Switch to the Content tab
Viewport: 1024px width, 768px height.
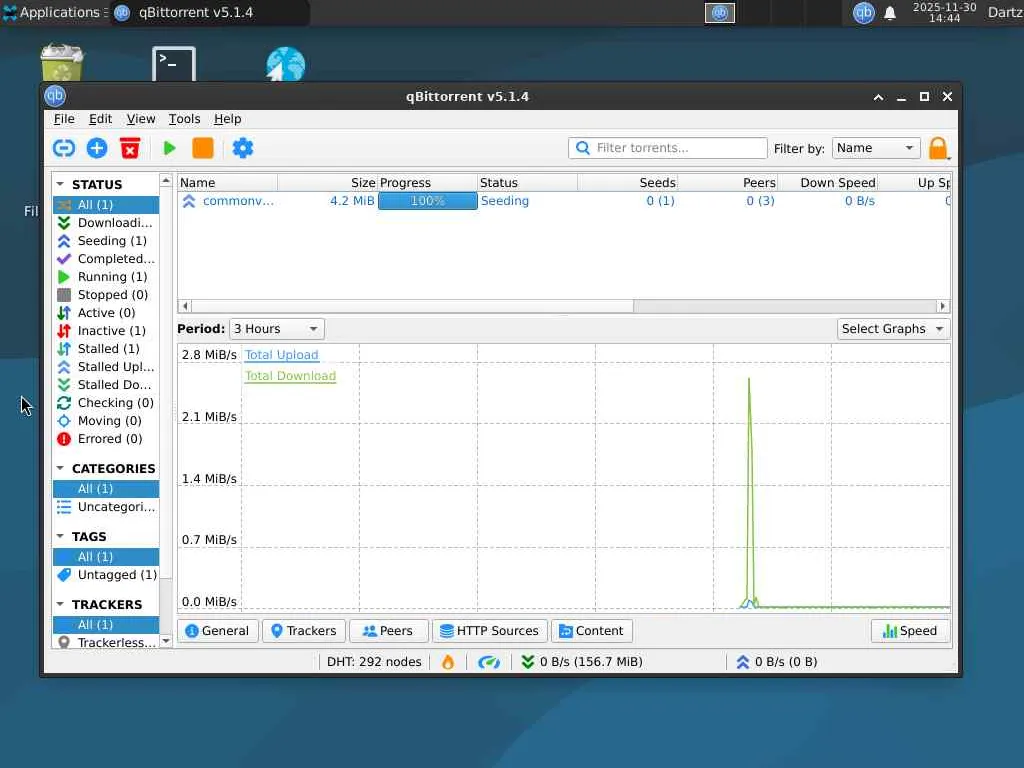pyautogui.click(x=592, y=631)
